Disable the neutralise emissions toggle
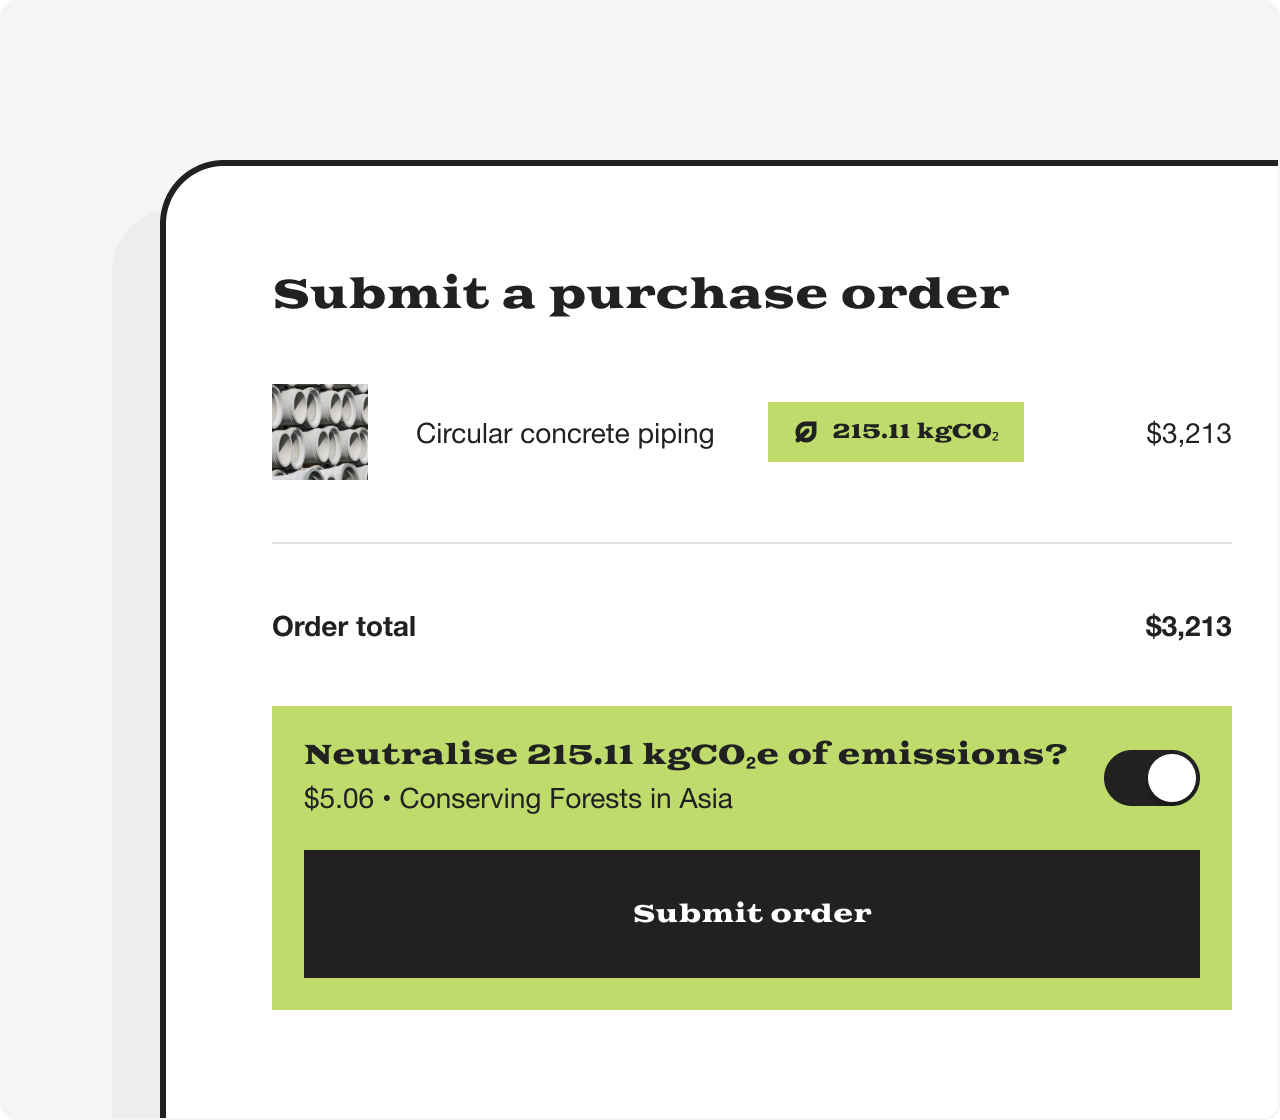1280x1120 pixels. click(x=1151, y=778)
